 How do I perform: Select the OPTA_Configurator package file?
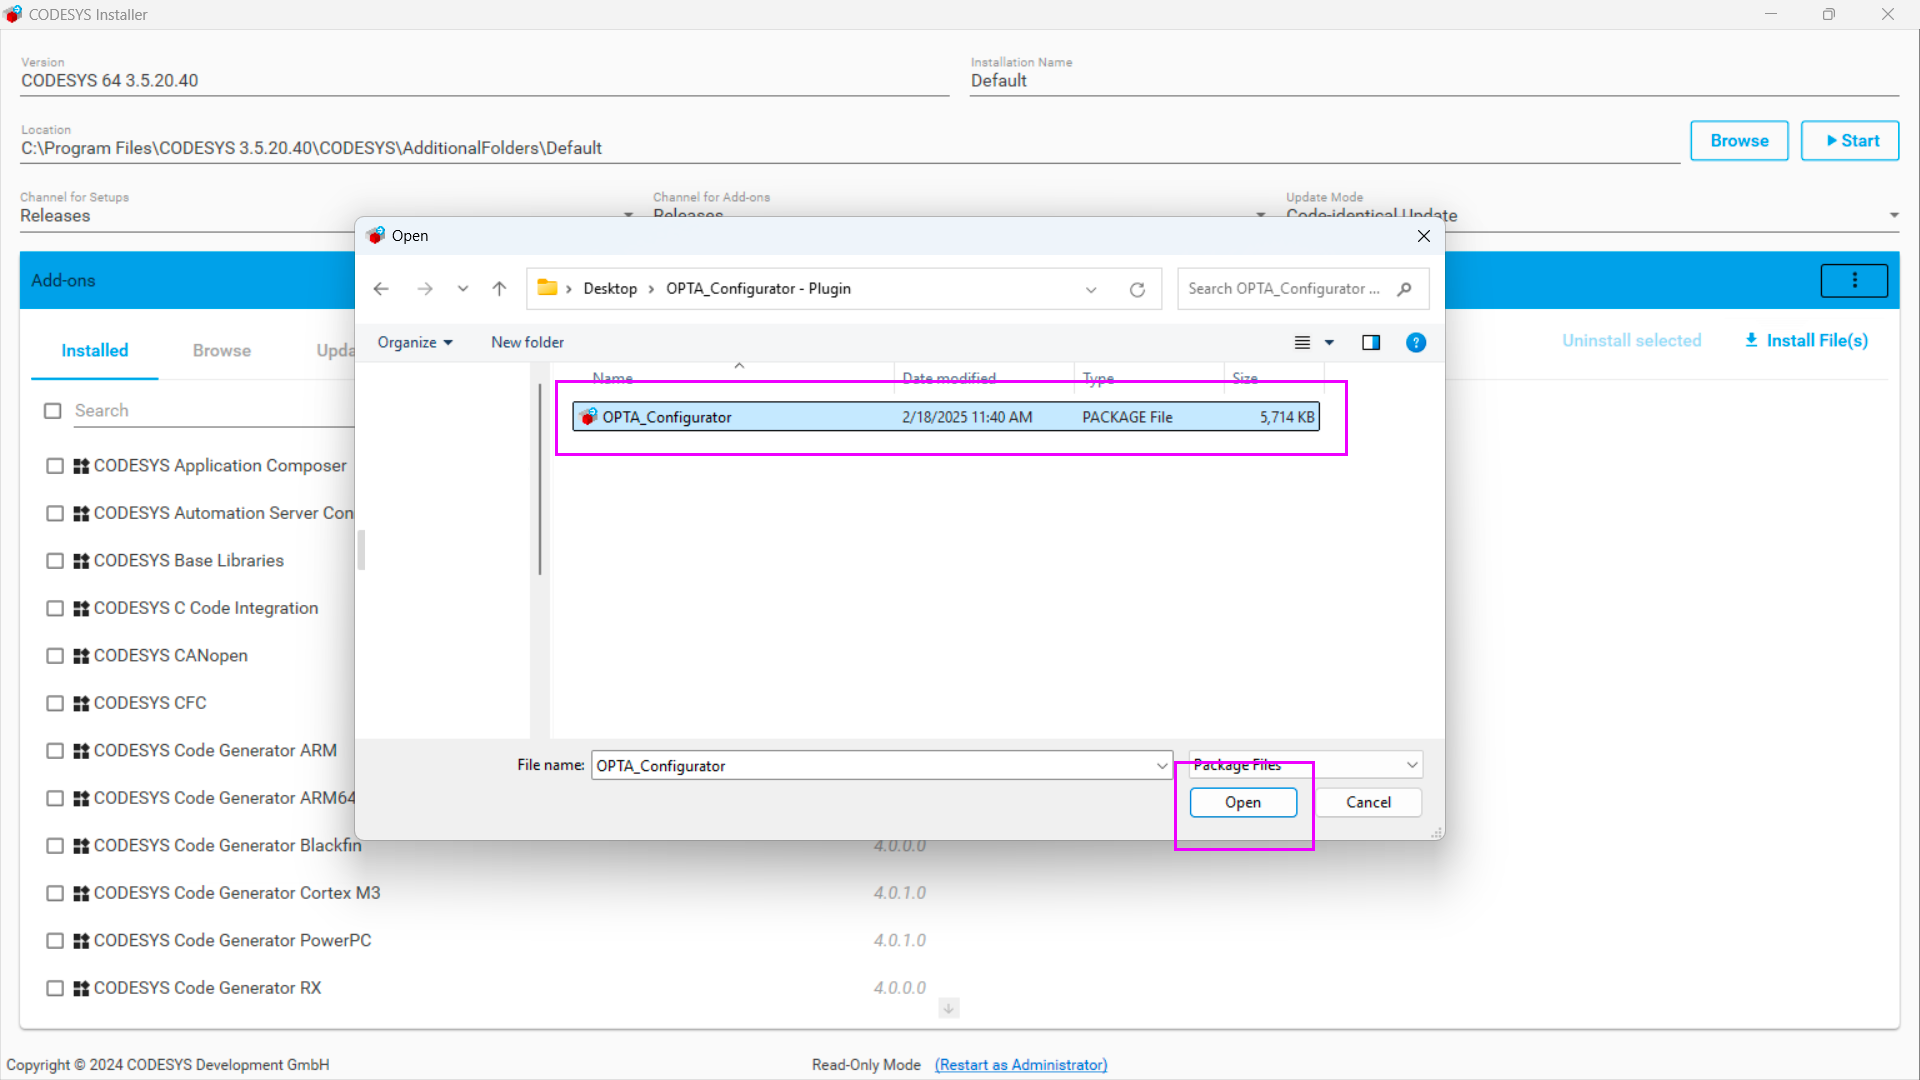click(x=667, y=417)
